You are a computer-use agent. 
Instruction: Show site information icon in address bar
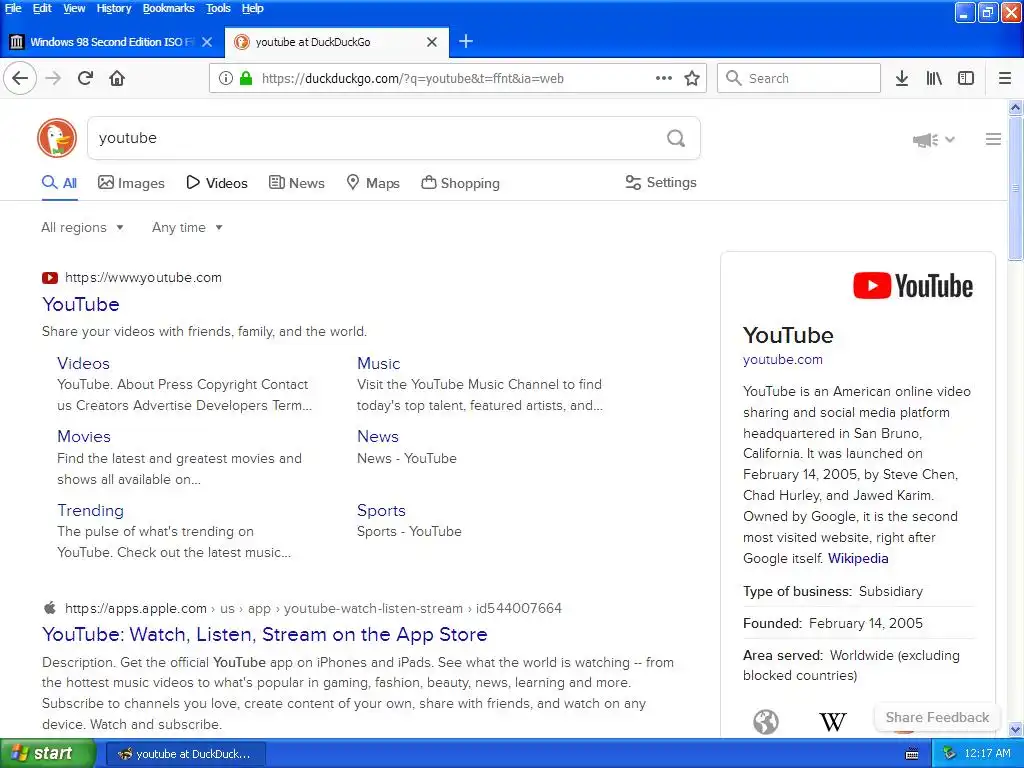[x=225, y=78]
